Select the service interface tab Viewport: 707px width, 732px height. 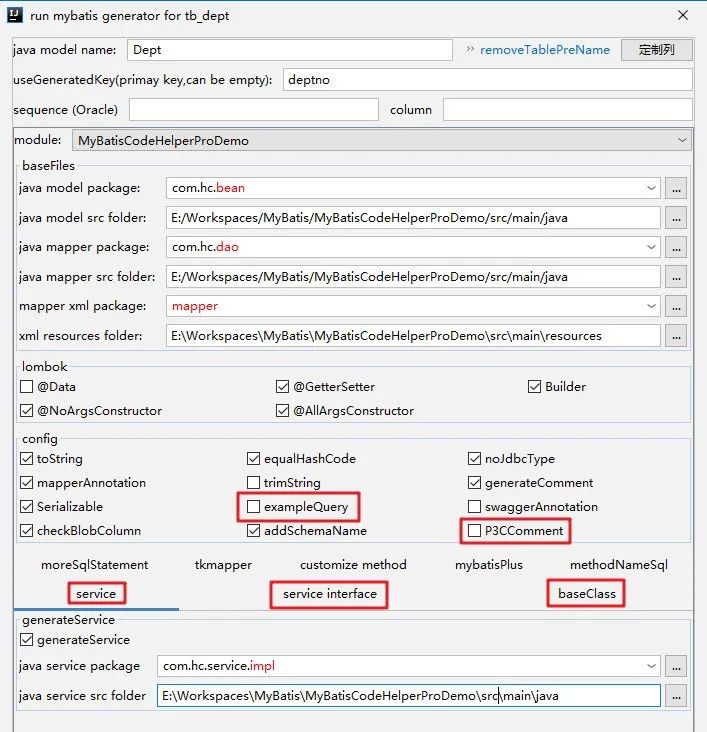coord(330,594)
